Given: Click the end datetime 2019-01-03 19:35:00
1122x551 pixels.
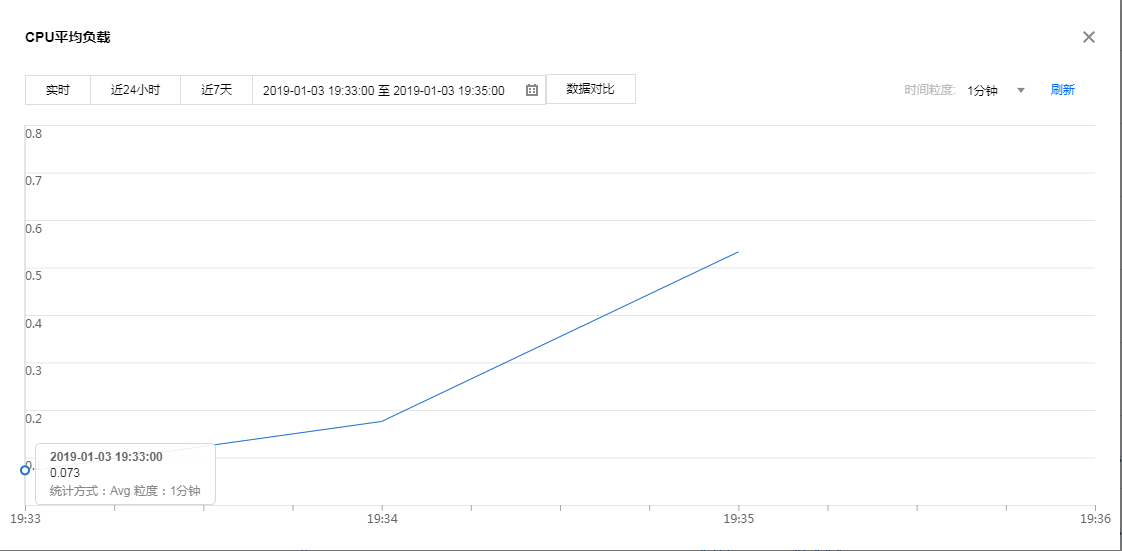Looking at the screenshot, I should click(x=448, y=90).
